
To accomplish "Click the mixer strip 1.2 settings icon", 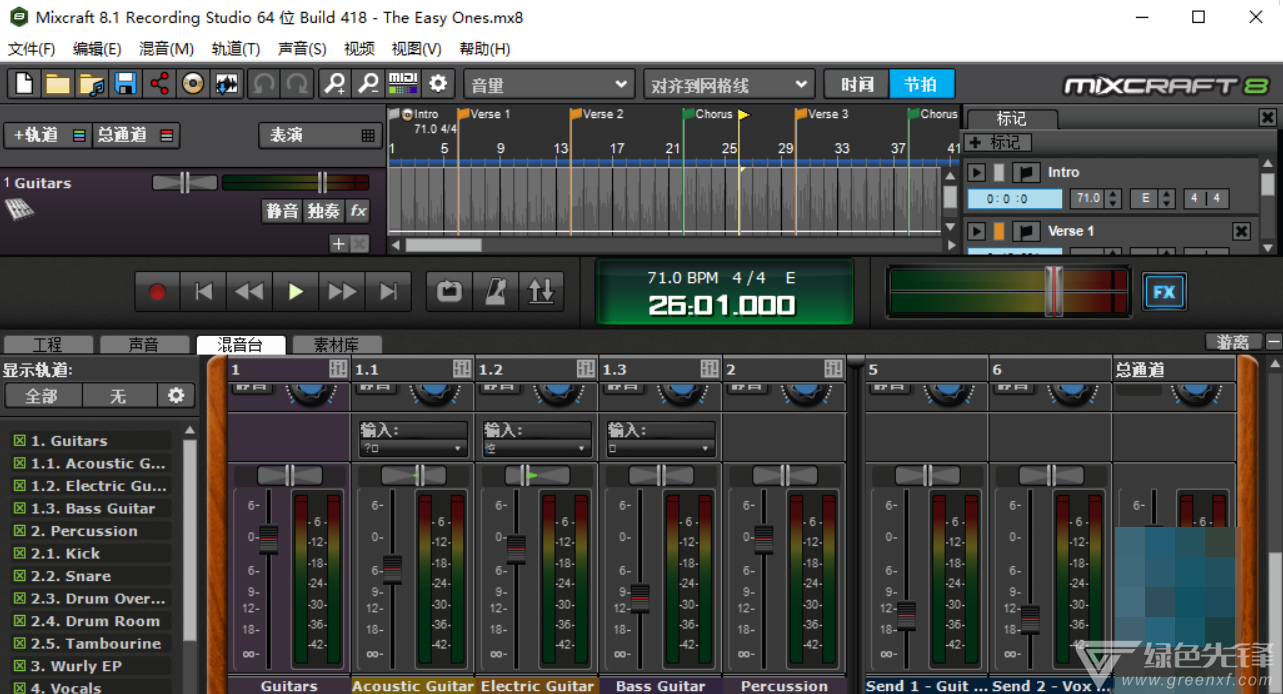I will pos(586,369).
